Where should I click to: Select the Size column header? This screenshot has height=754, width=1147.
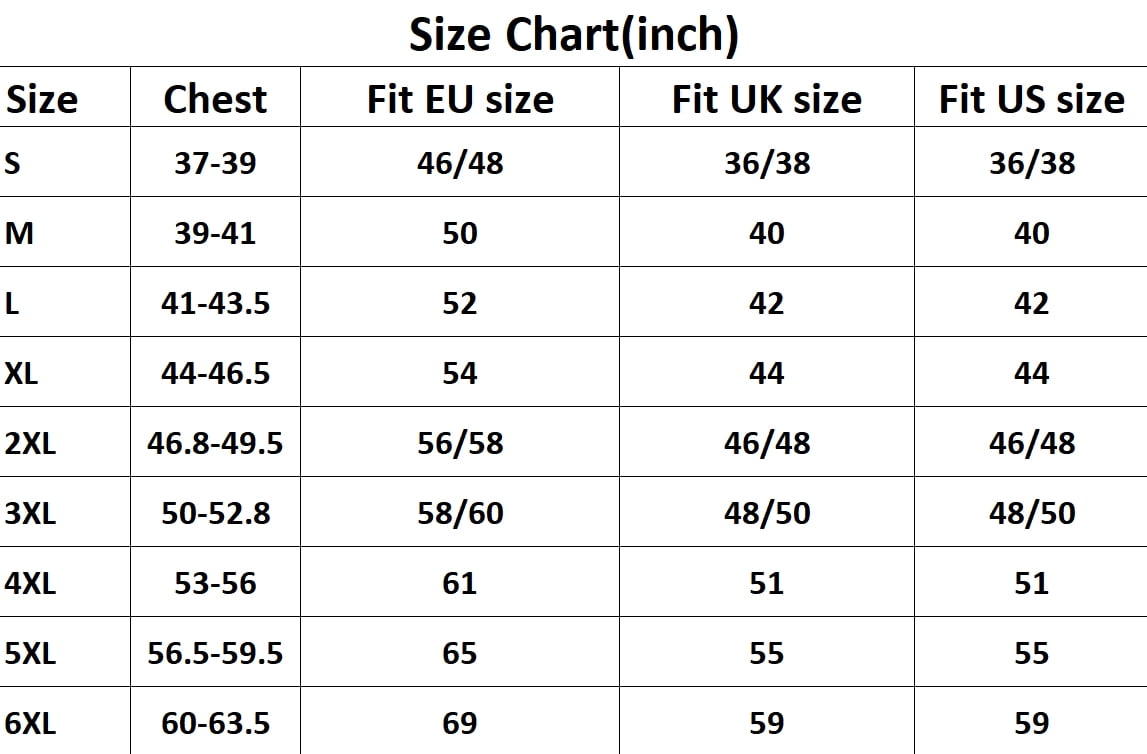click(x=41, y=99)
